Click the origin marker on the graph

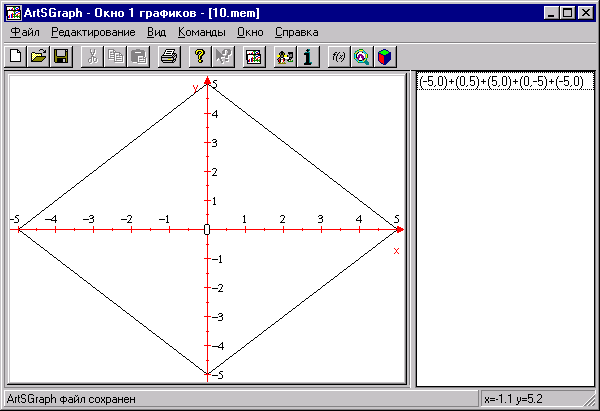(x=207, y=230)
